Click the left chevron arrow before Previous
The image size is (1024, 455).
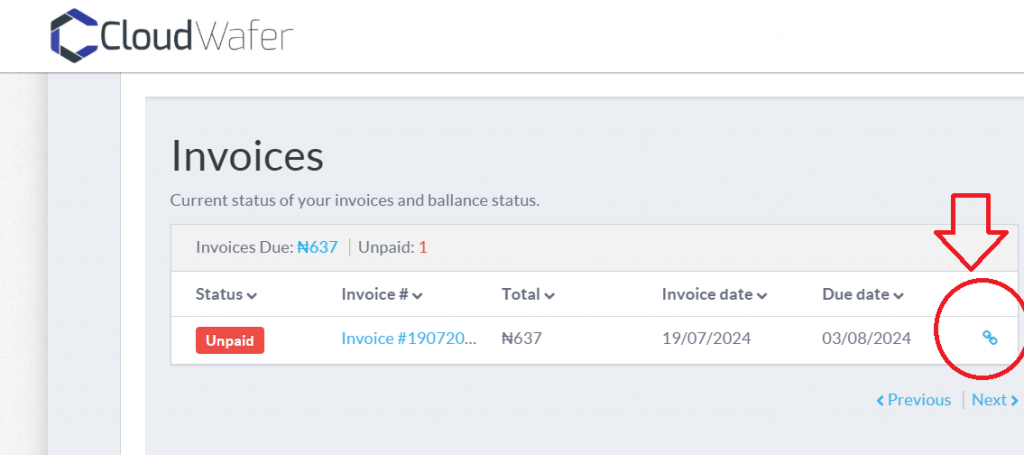[880, 400]
